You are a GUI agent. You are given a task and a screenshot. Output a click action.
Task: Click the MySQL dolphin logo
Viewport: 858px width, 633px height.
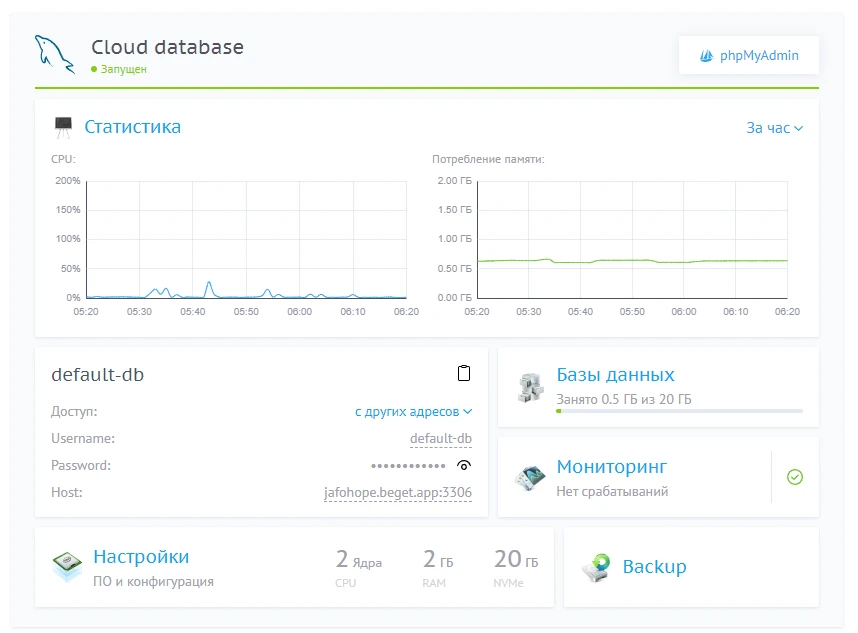click(x=54, y=55)
